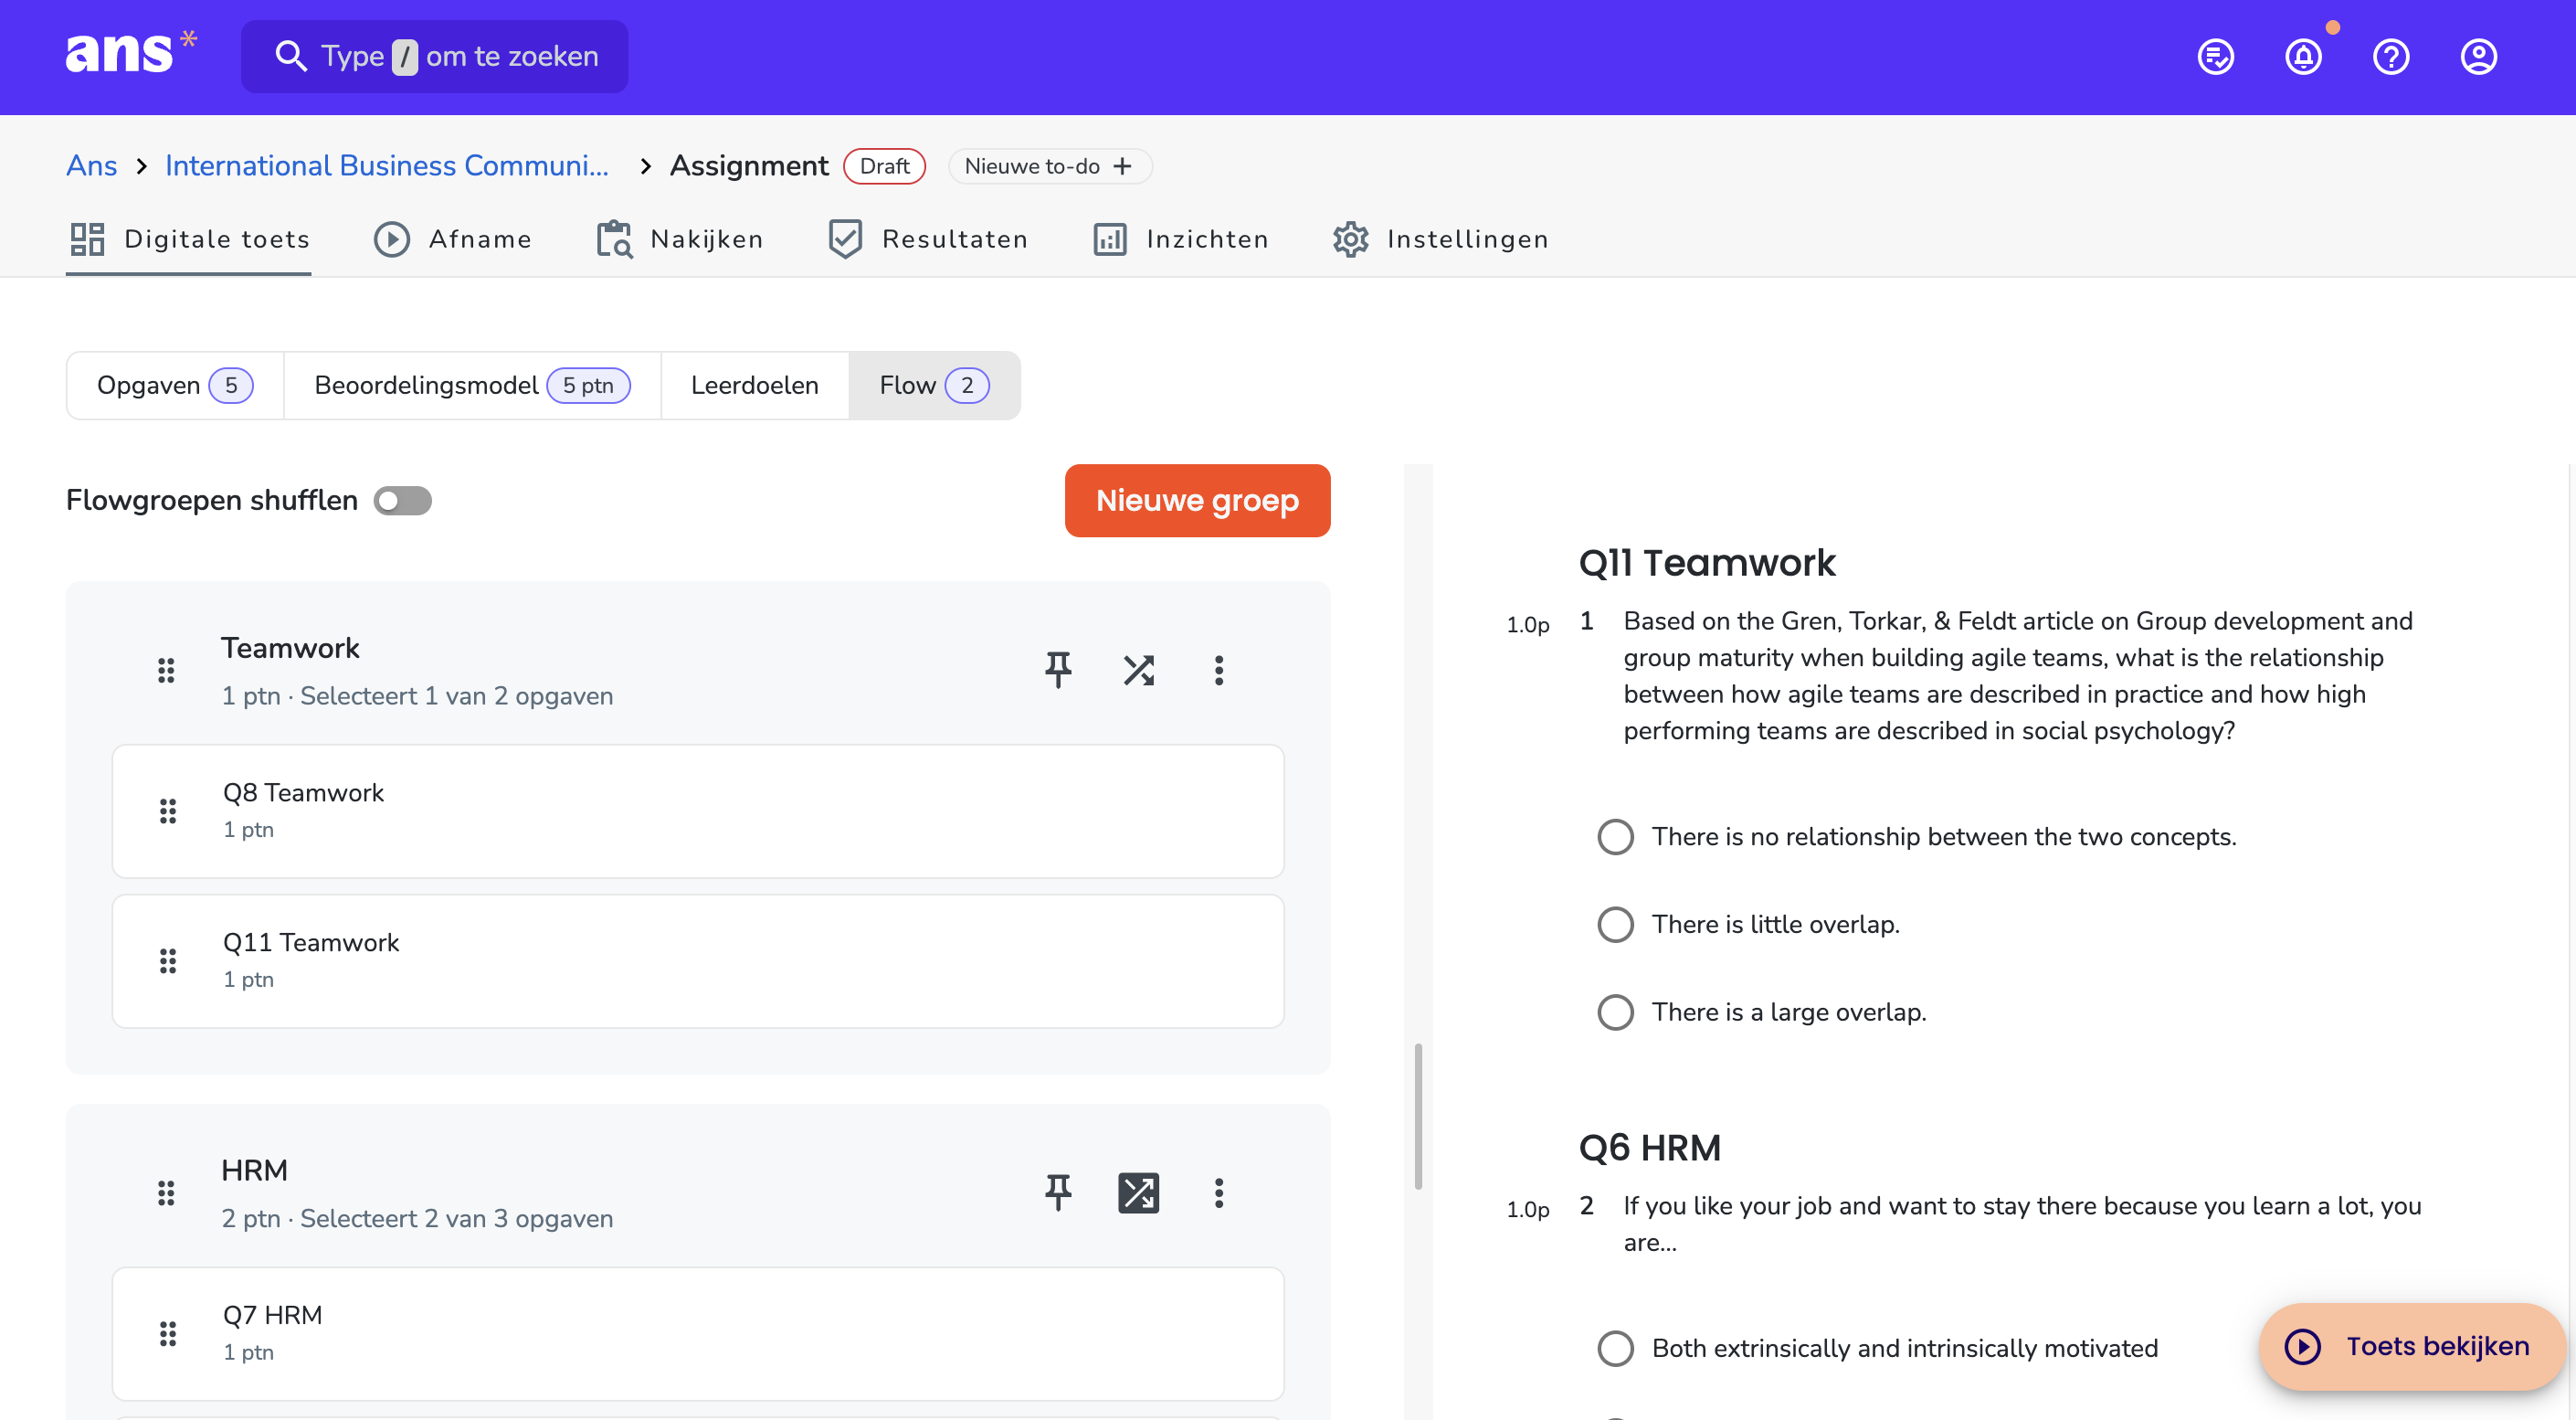Open the Digitale toets tab

point(189,239)
